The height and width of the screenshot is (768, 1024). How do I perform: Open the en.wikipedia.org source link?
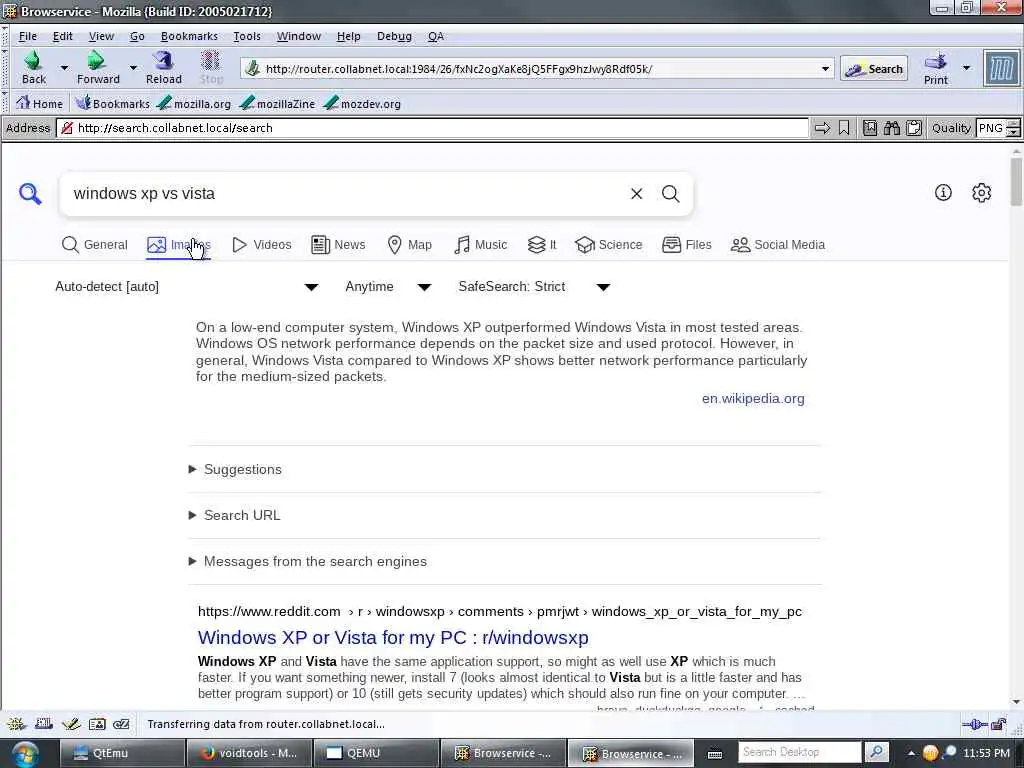(753, 398)
